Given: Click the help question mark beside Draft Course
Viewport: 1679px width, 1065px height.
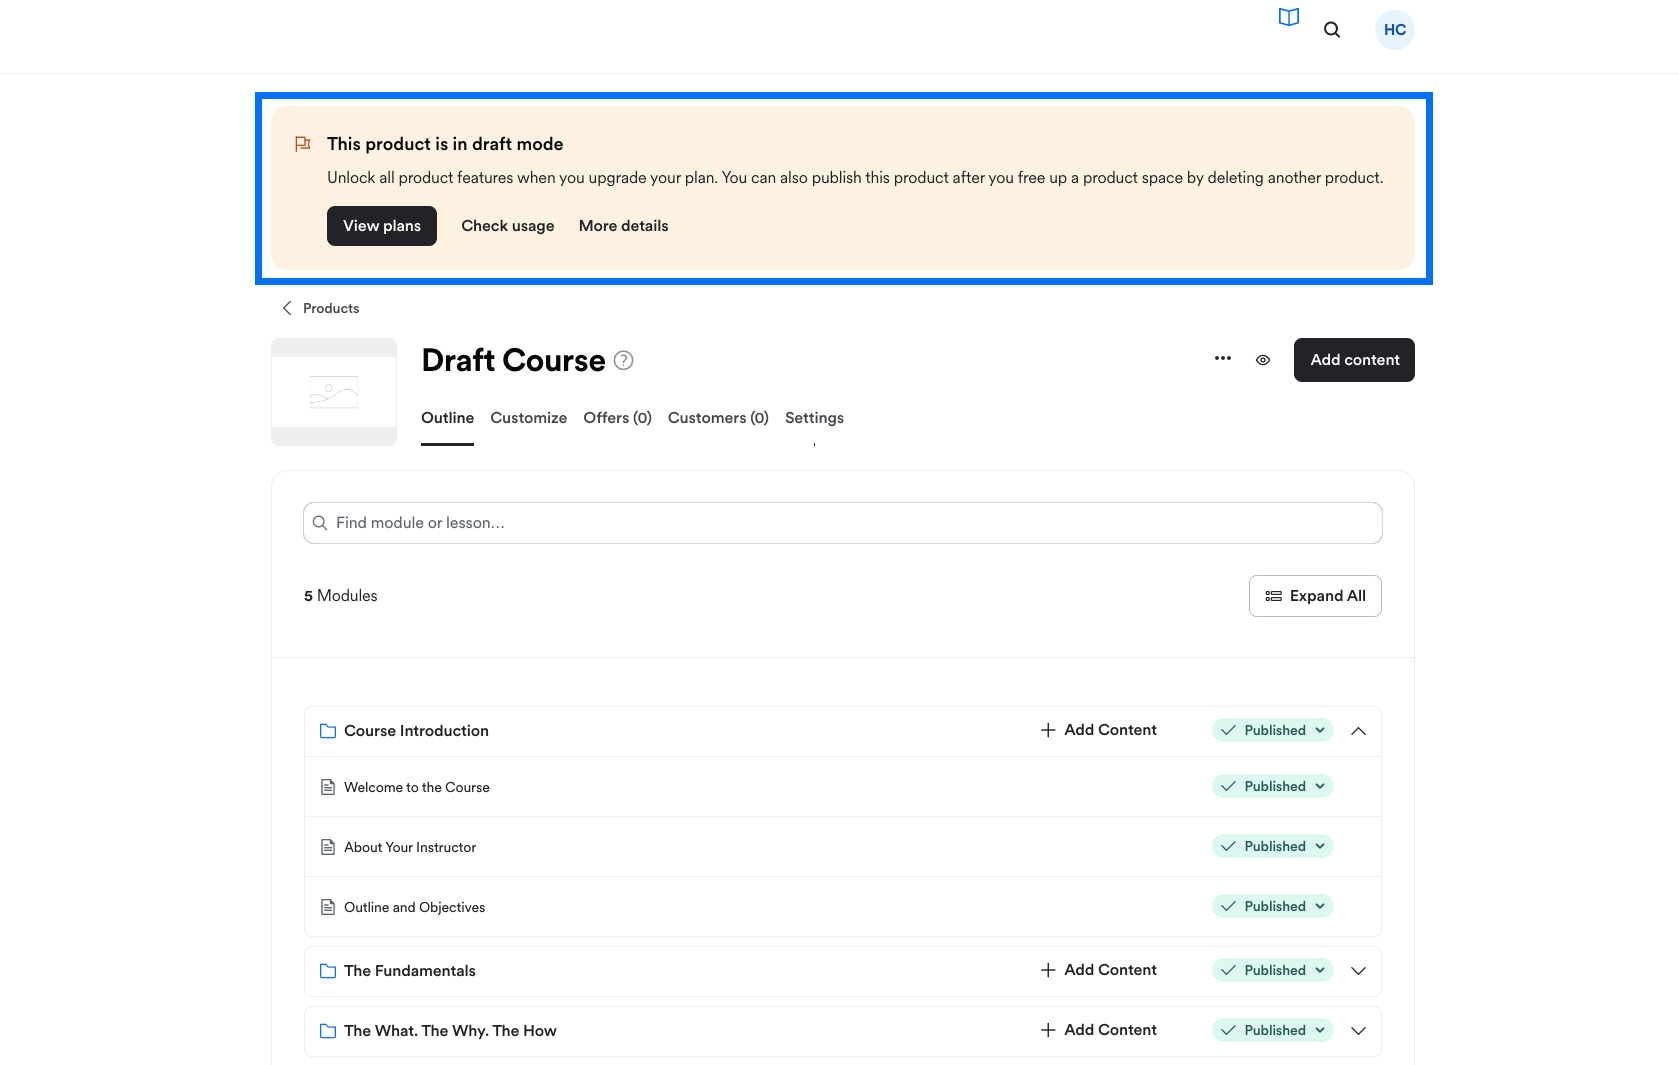Looking at the screenshot, I should 623,360.
